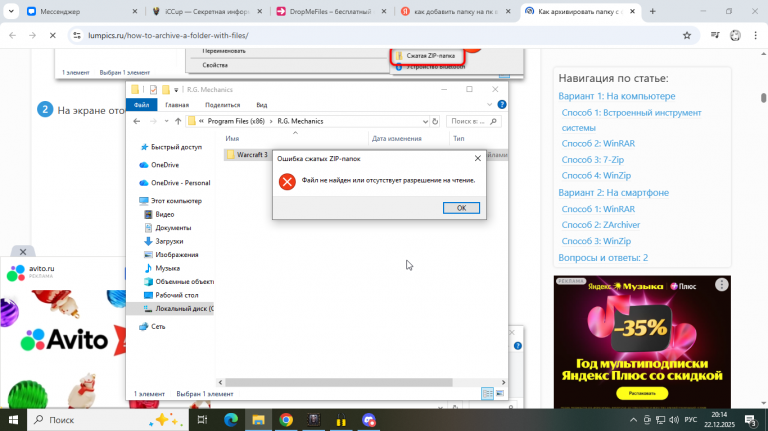Open Microsoft Edge from taskbar
The height and width of the screenshot is (431, 768).
tap(231, 420)
